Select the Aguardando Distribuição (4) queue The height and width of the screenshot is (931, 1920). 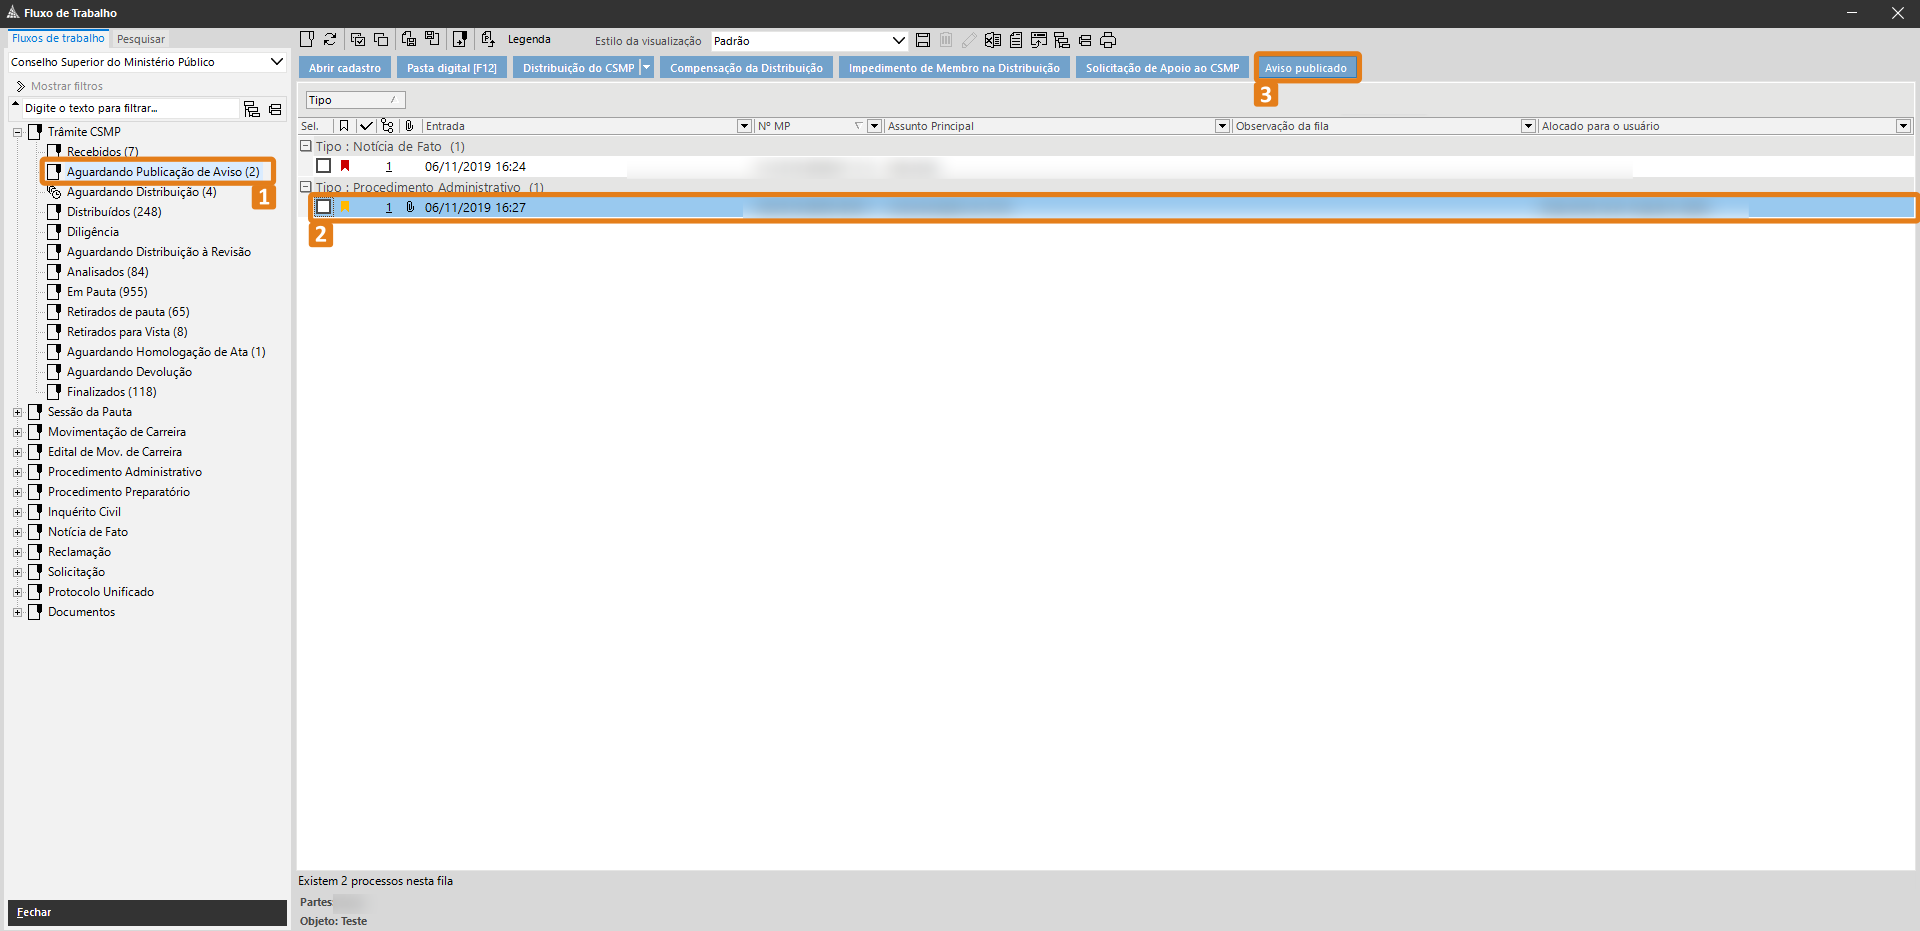click(x=141, y=192)
